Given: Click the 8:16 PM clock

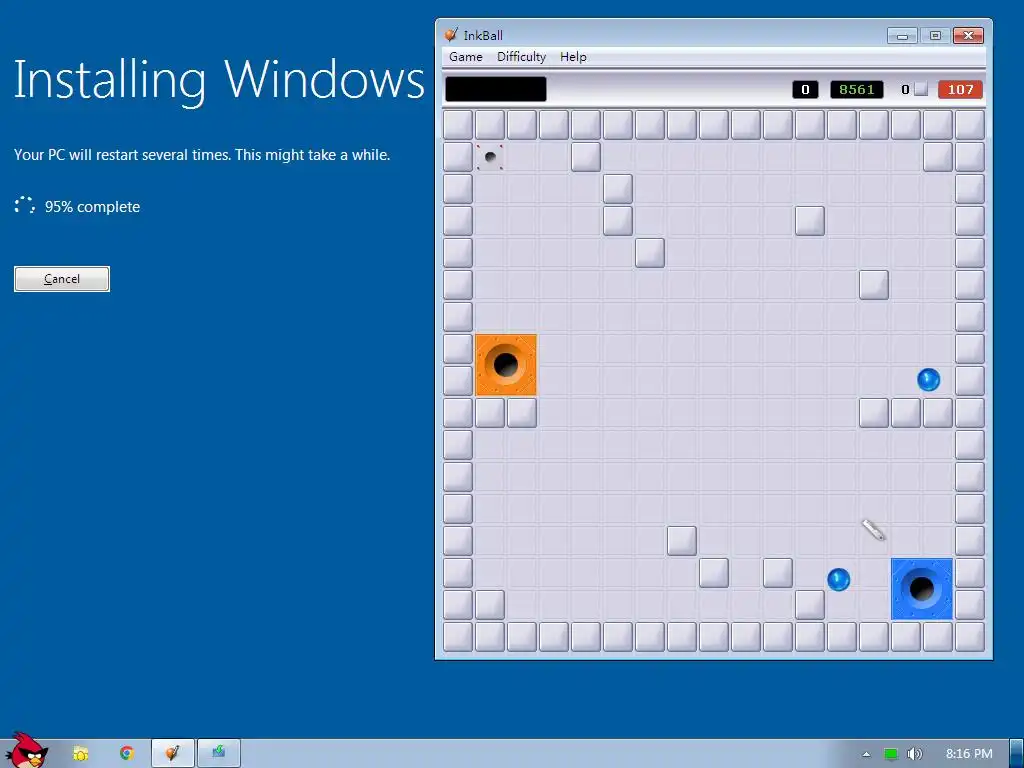Looking at the screenshot, I should (968, 754).
